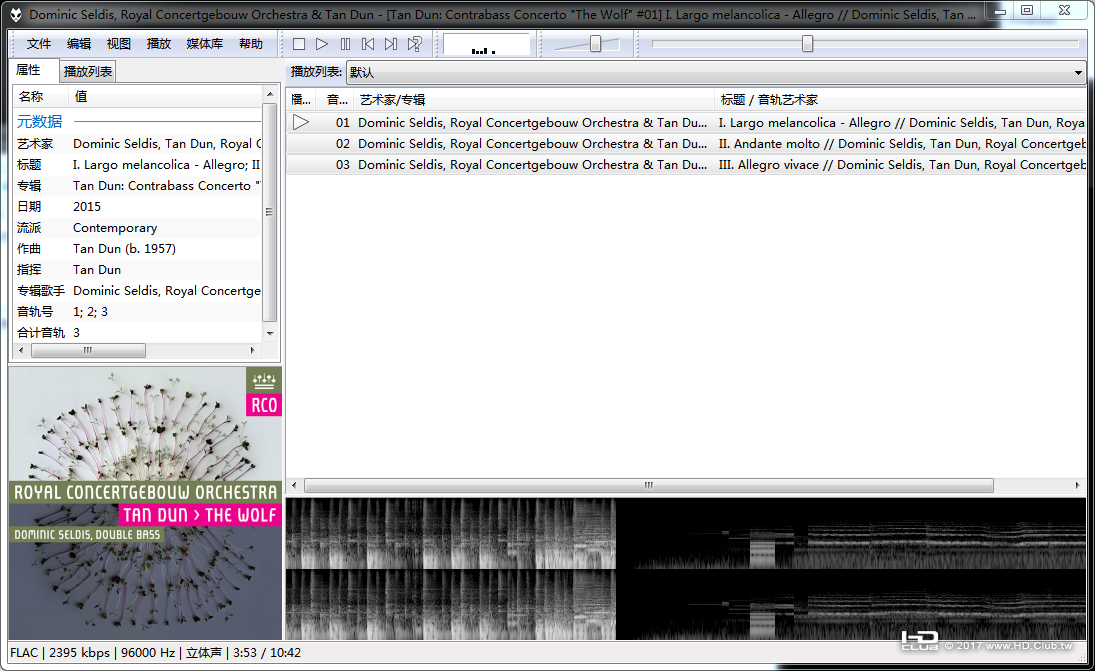Select the 艺术家 property row
Image resolution: width=1095 pixels, height=671 pixels.
138,144
